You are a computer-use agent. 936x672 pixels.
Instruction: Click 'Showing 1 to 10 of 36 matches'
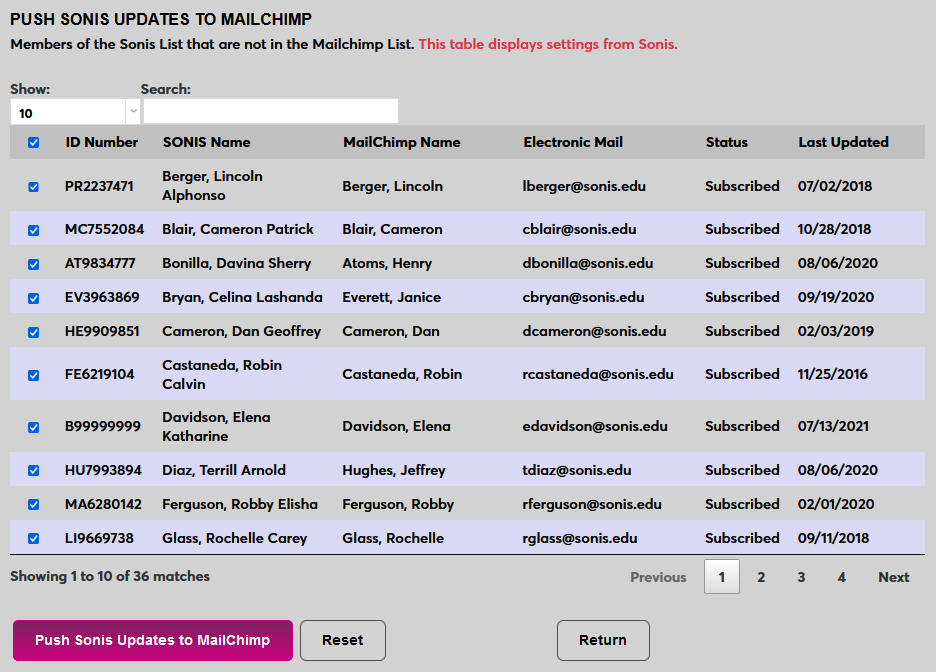(110, 577)
